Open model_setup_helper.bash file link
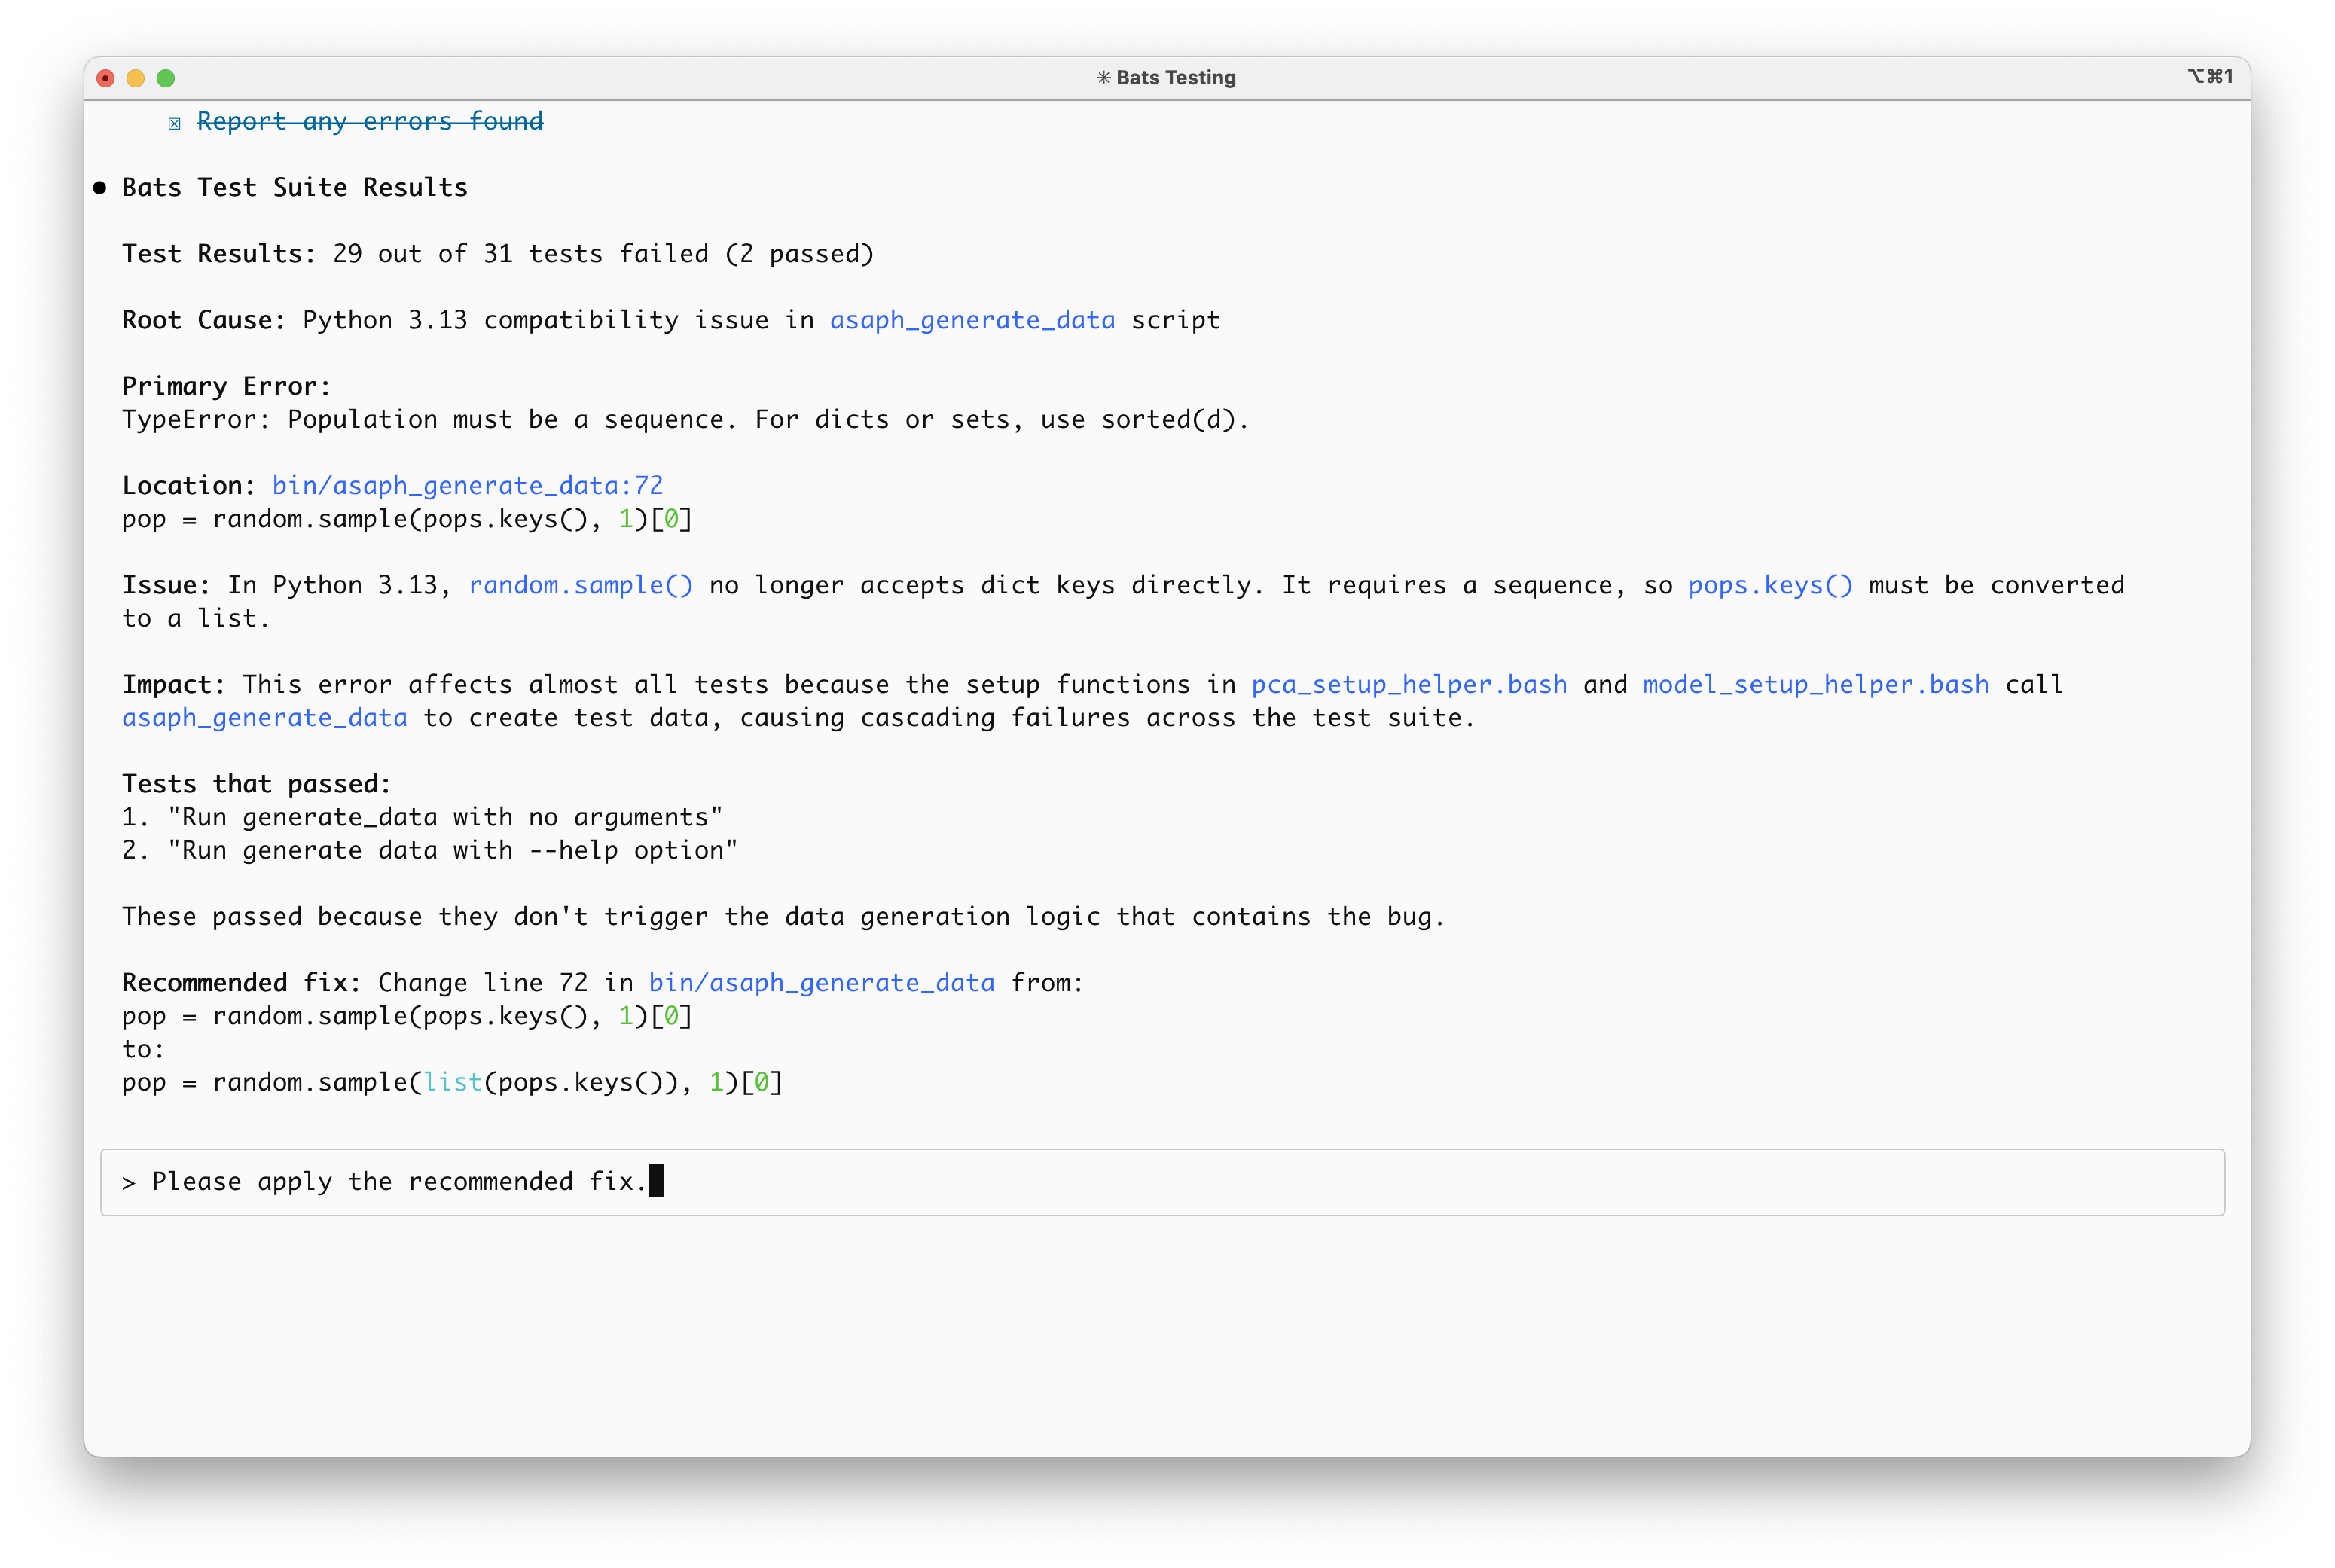 tap(1815, 684)
